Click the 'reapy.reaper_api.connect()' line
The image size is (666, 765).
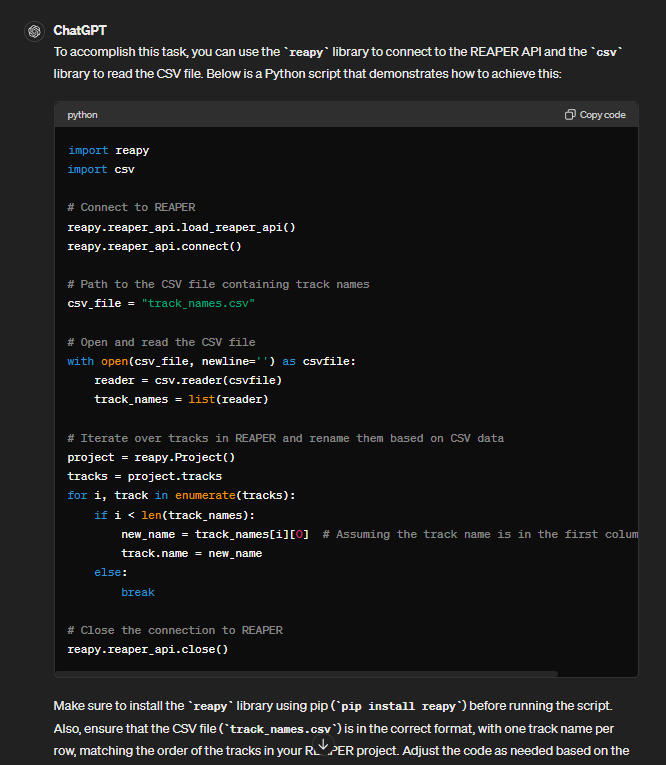coord(154,246)
